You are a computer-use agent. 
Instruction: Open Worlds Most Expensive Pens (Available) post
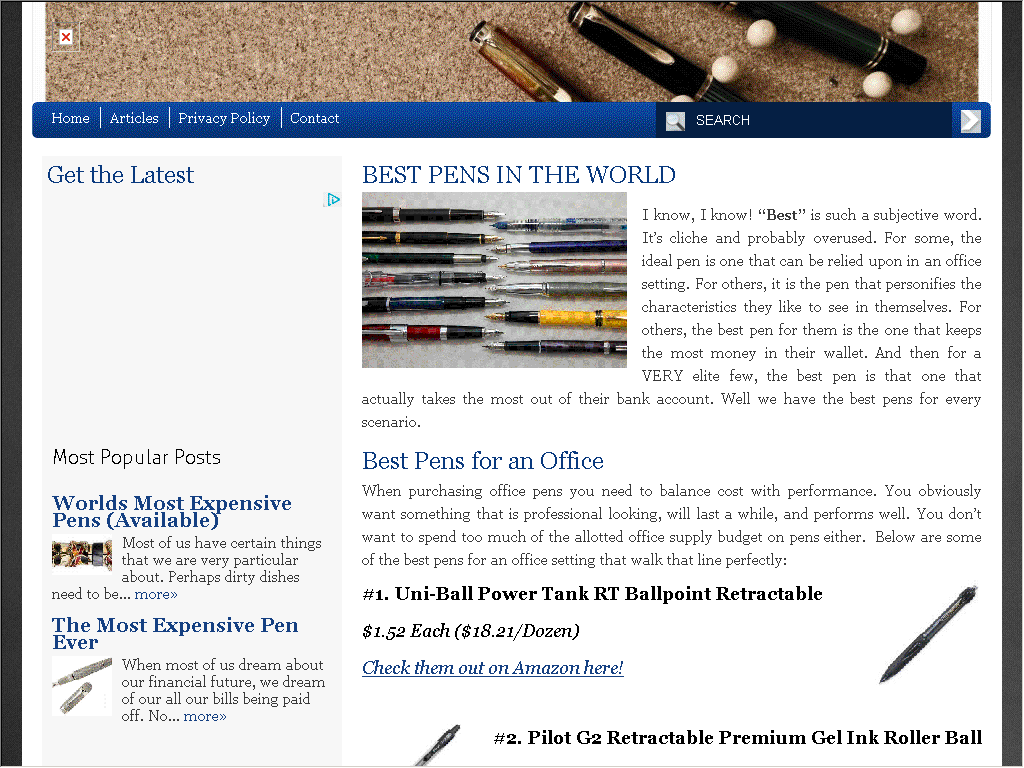(x=172, y=511)
